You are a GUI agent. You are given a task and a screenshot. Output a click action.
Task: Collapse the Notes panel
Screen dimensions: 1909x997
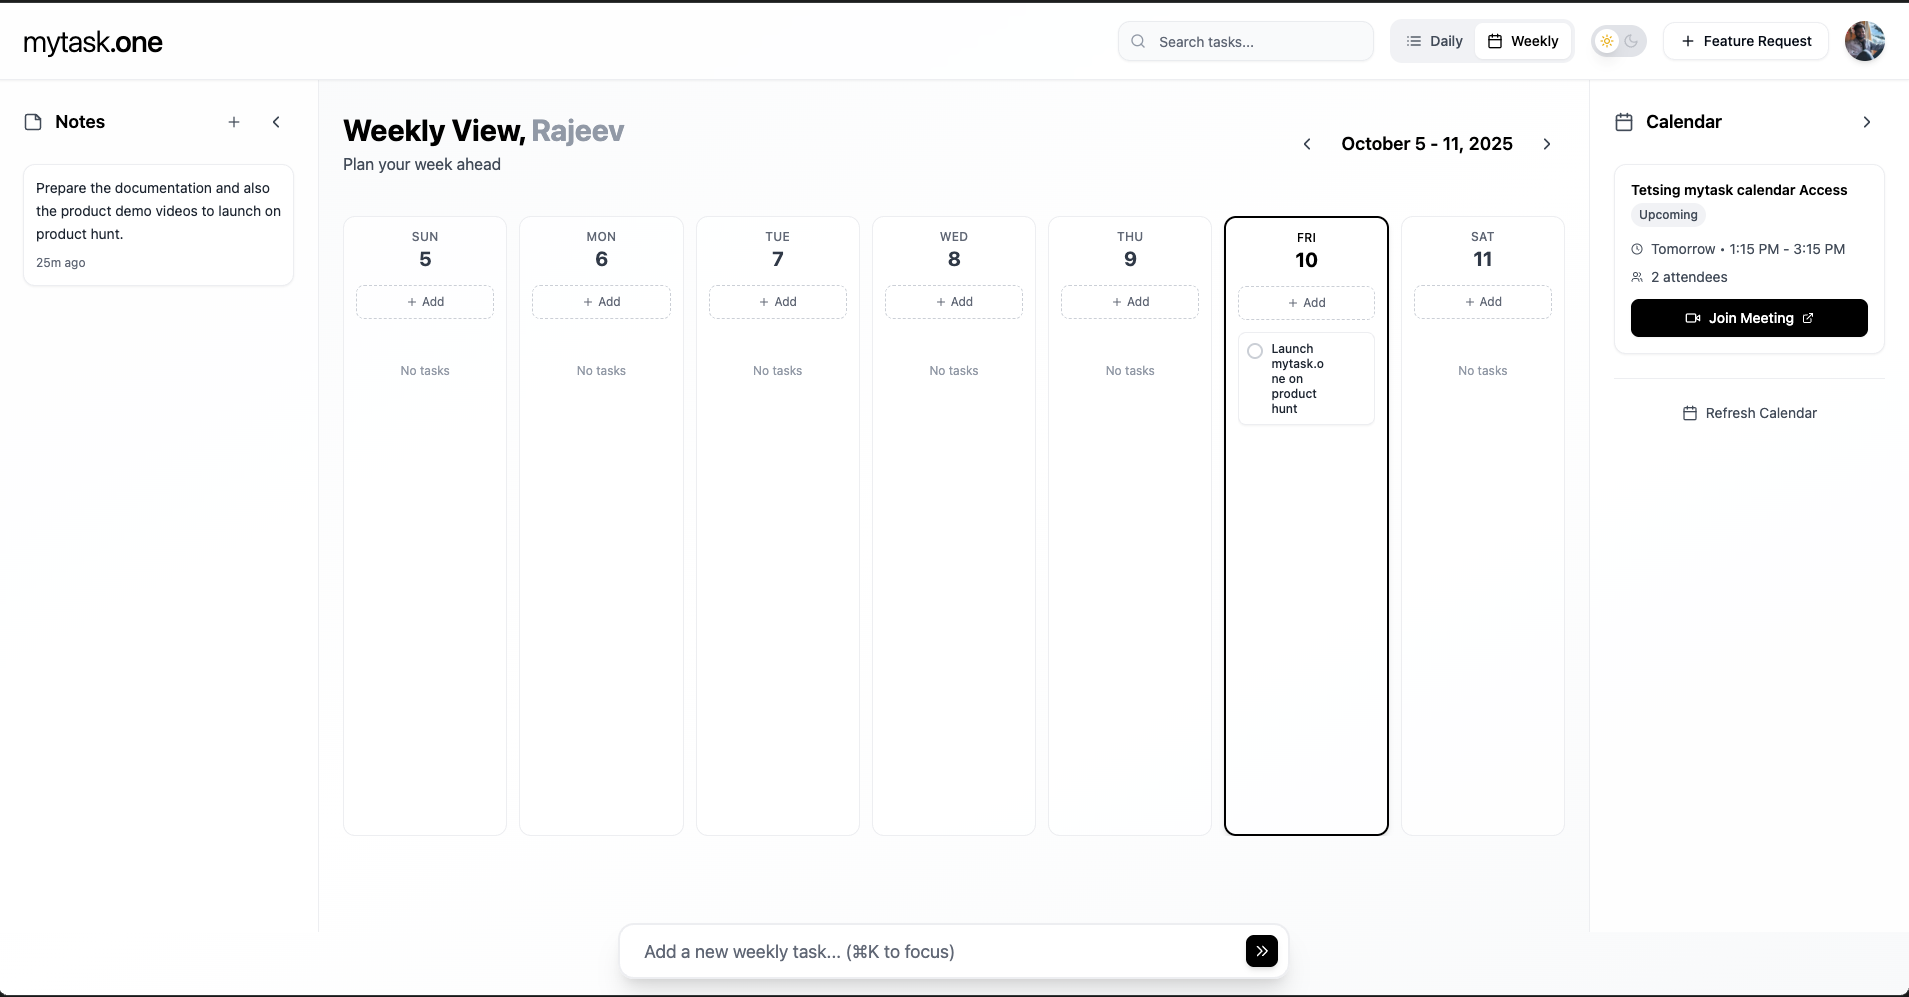[276, 122]
